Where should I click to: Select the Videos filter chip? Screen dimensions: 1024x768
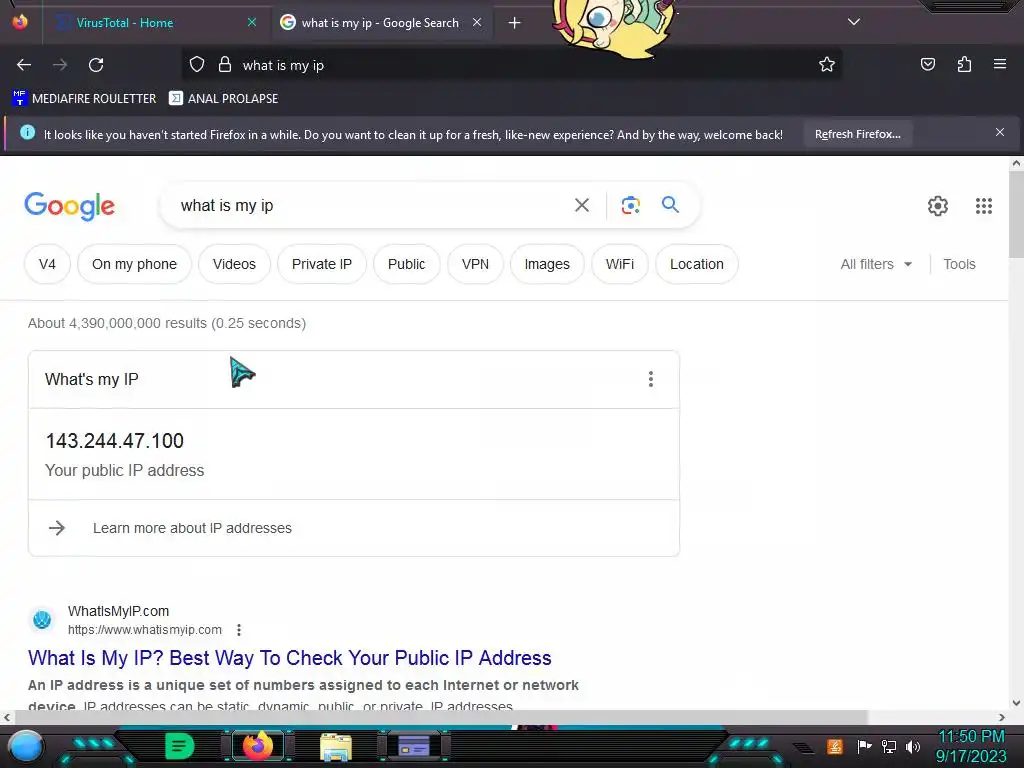[234, 264]
